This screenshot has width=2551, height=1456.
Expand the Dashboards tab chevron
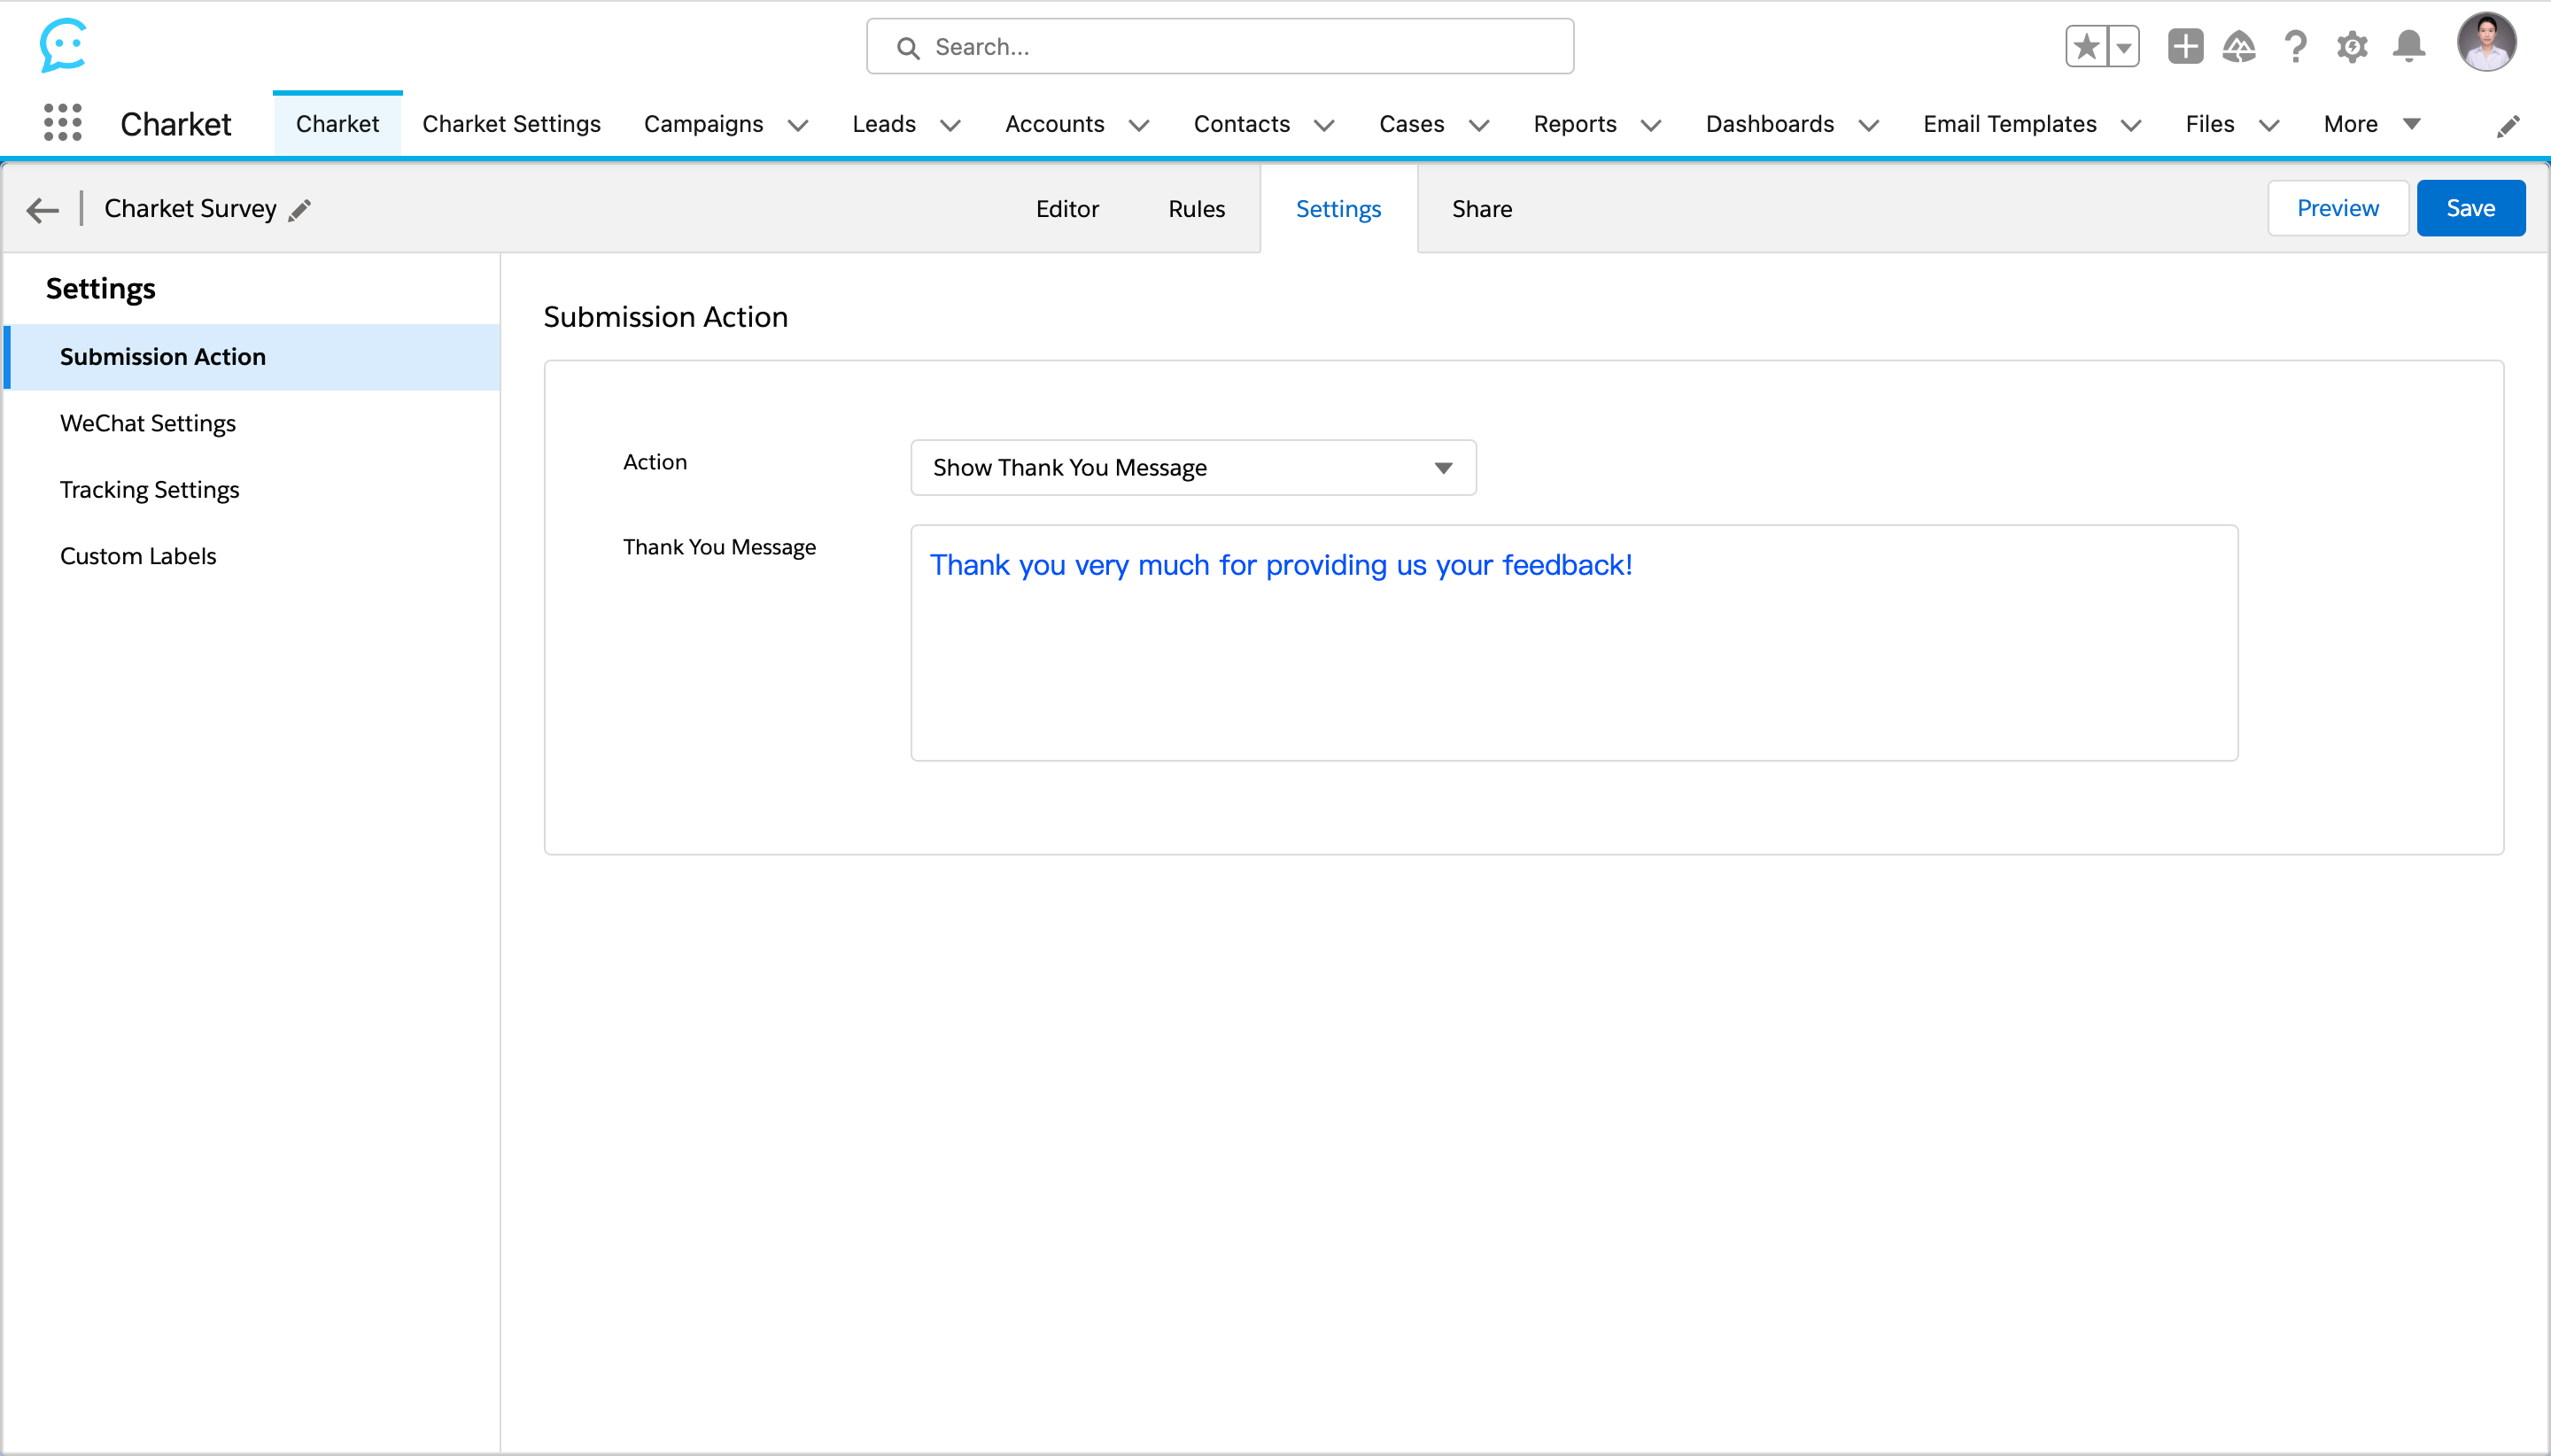pyautogui.click(x=1869, y=125)
